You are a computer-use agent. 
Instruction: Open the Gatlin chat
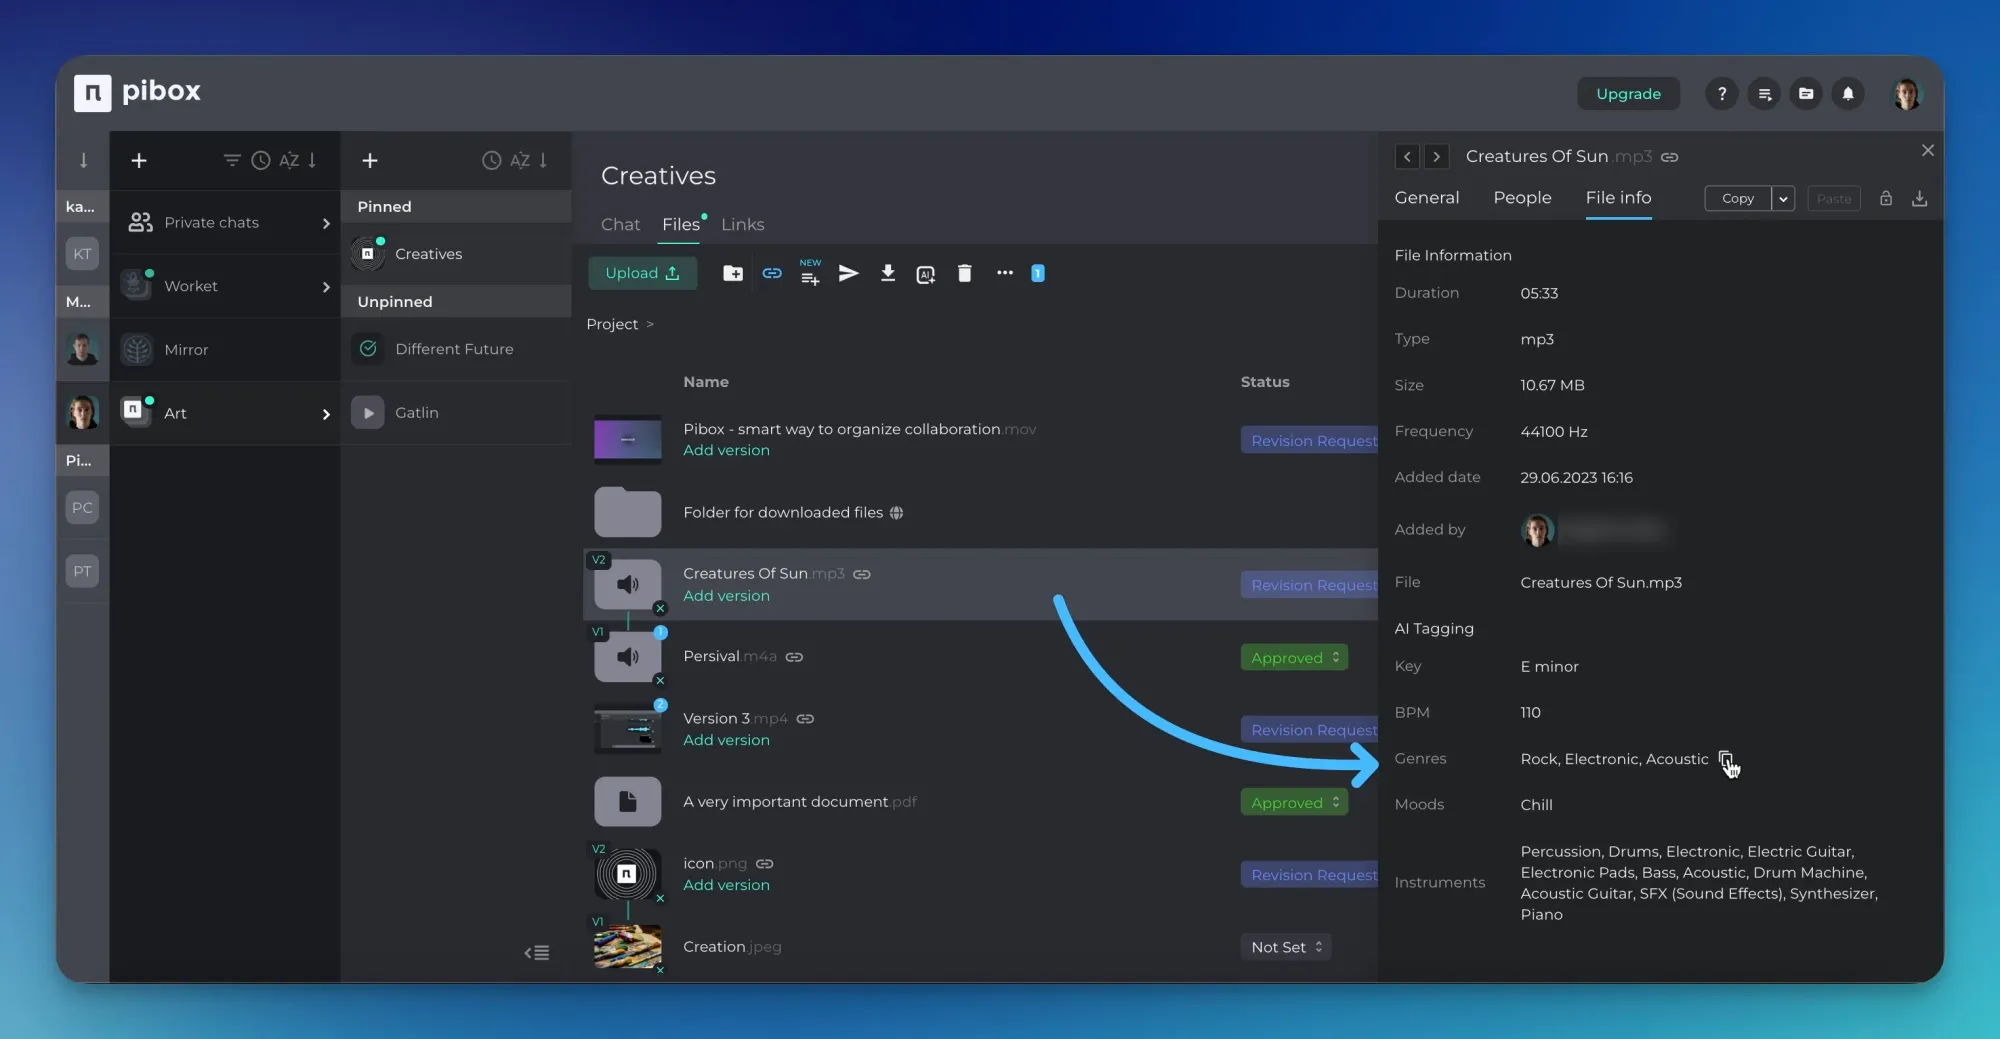coord(456,412)
